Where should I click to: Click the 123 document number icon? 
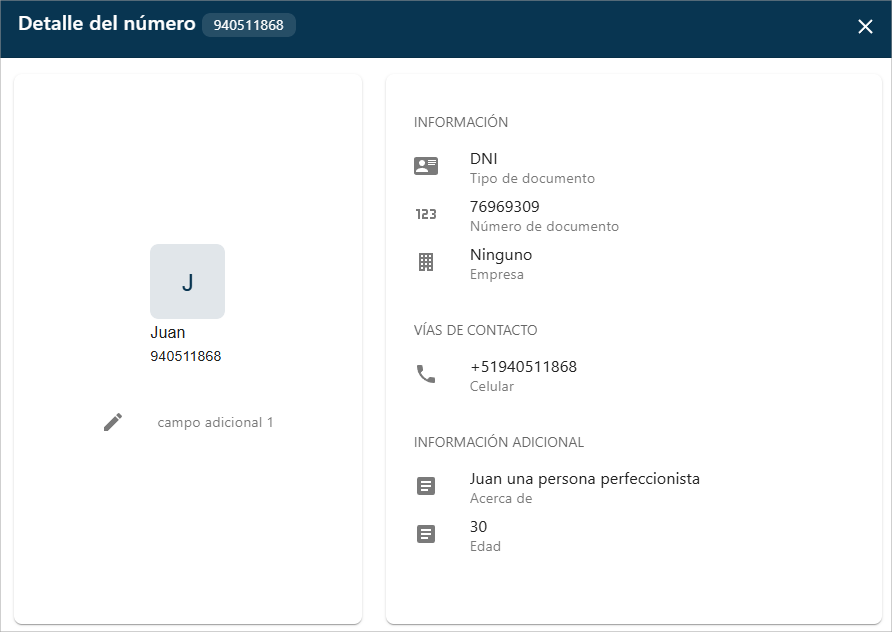point(426,215)
